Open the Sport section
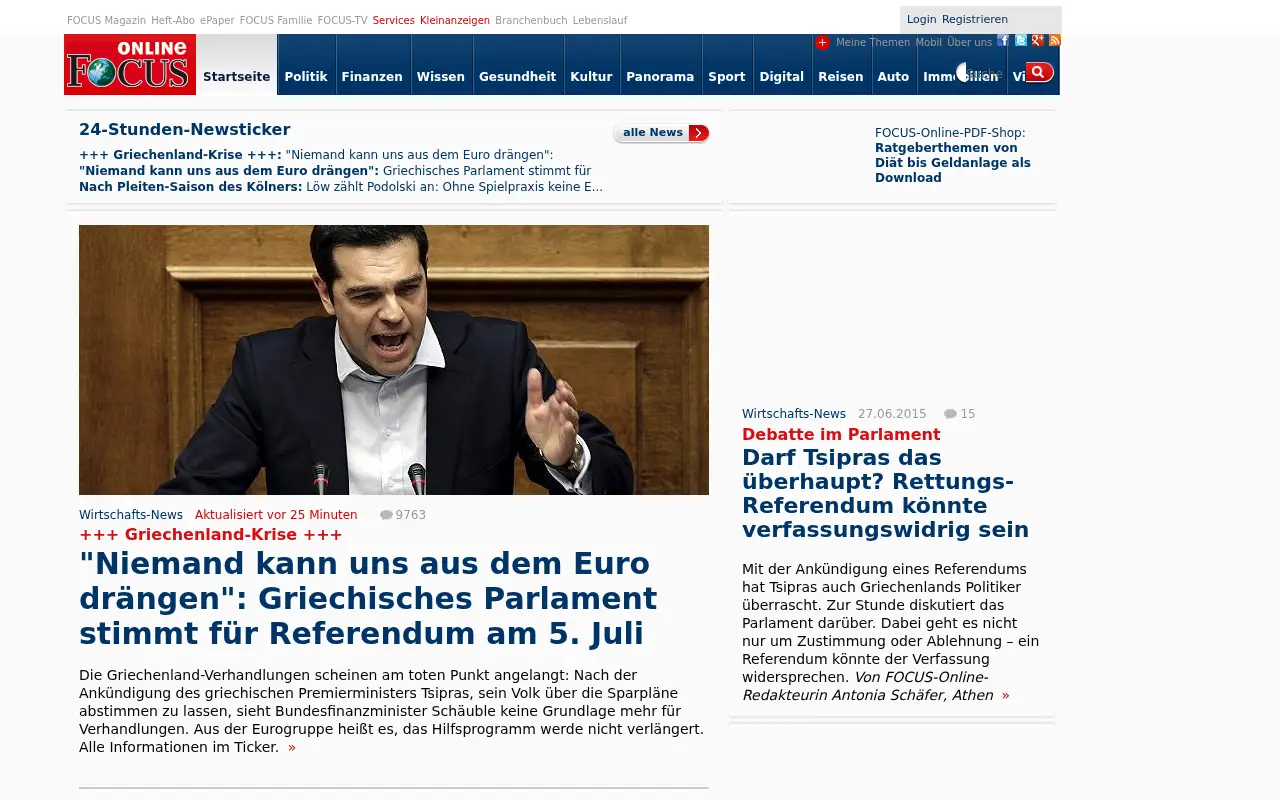 727,77
